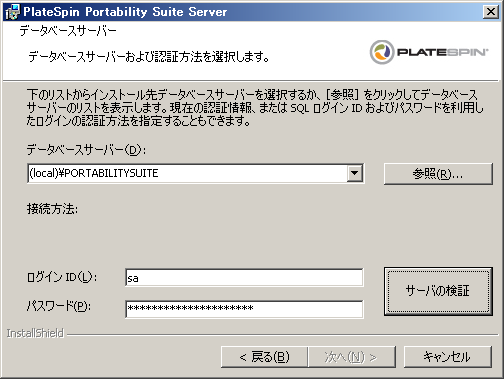
Task: Click the PlateSpin logo
Action: pyautogui.click(x=429, y=52)
